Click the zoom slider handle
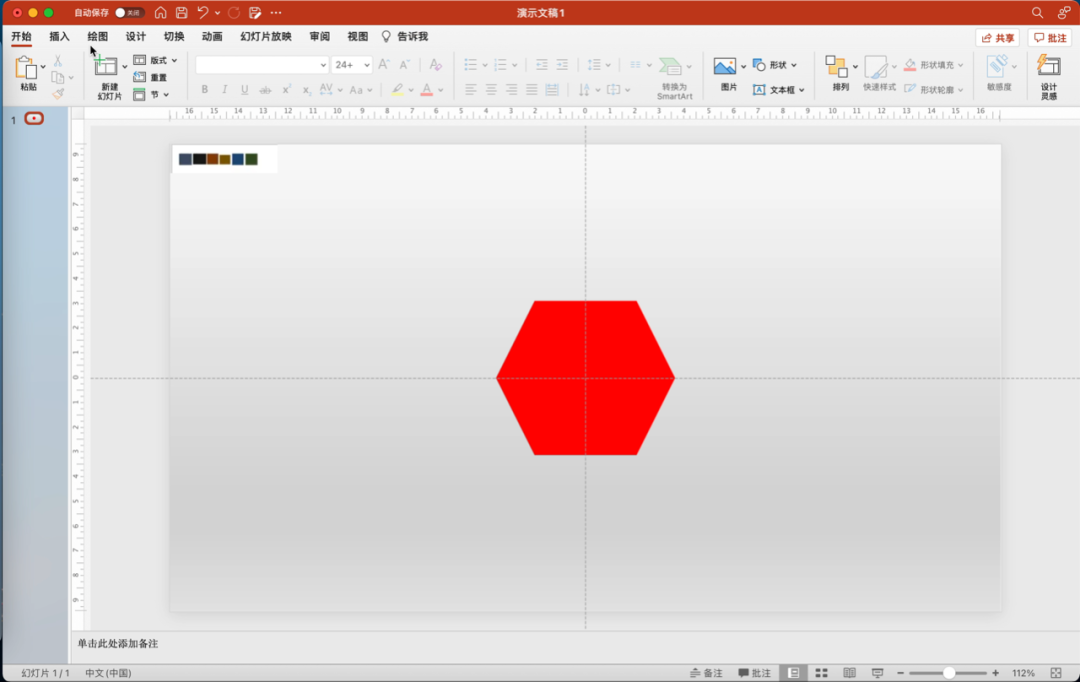The height and width of the screenshot is (682, 1080). (x=948, y=673)
